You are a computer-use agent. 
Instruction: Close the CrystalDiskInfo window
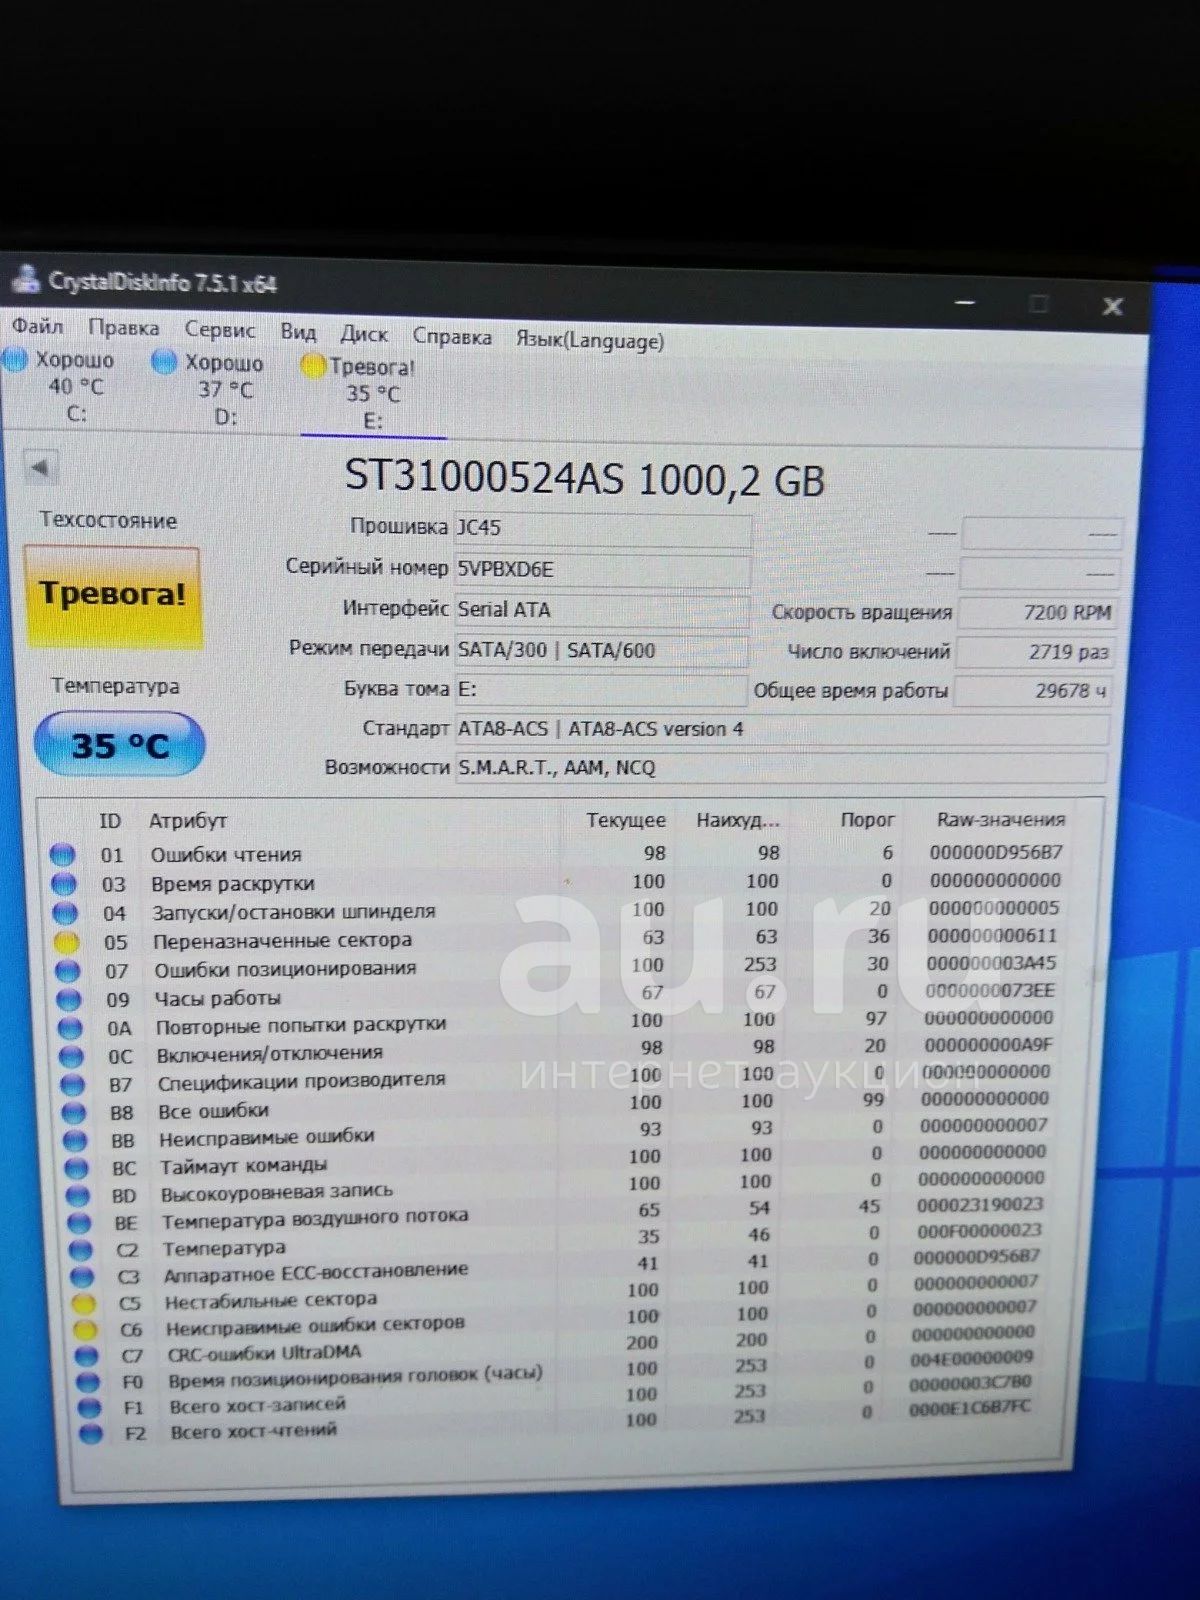[x=1112, y=306]
